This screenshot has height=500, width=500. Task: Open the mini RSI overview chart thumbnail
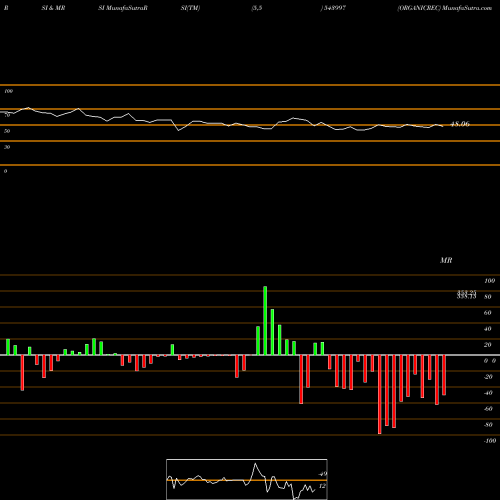click(247, 479)
